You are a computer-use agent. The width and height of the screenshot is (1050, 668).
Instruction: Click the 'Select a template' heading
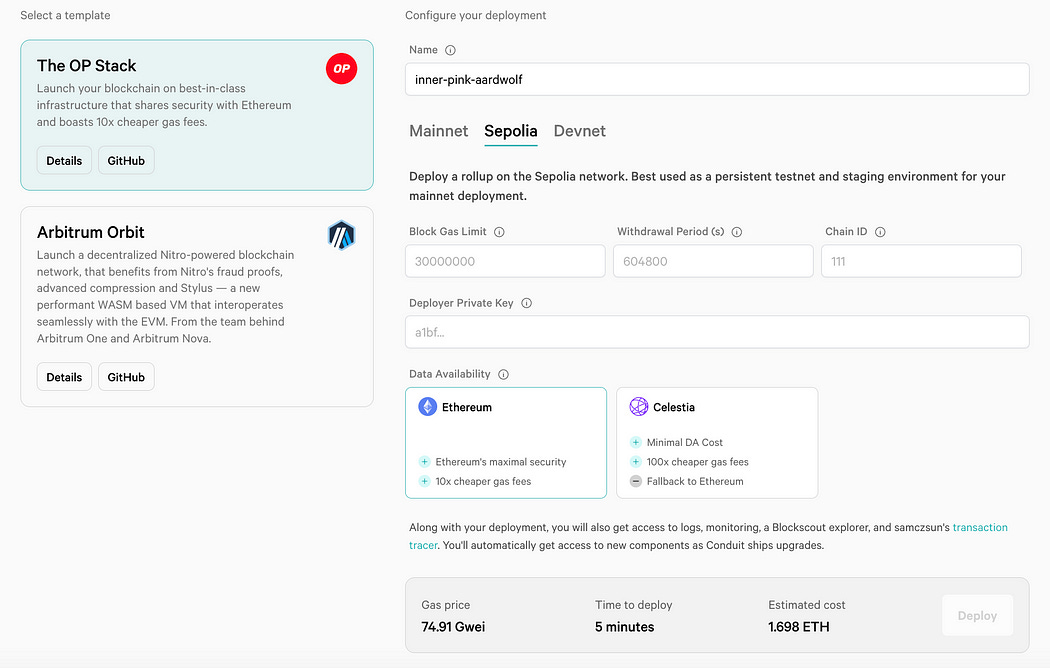65,15
